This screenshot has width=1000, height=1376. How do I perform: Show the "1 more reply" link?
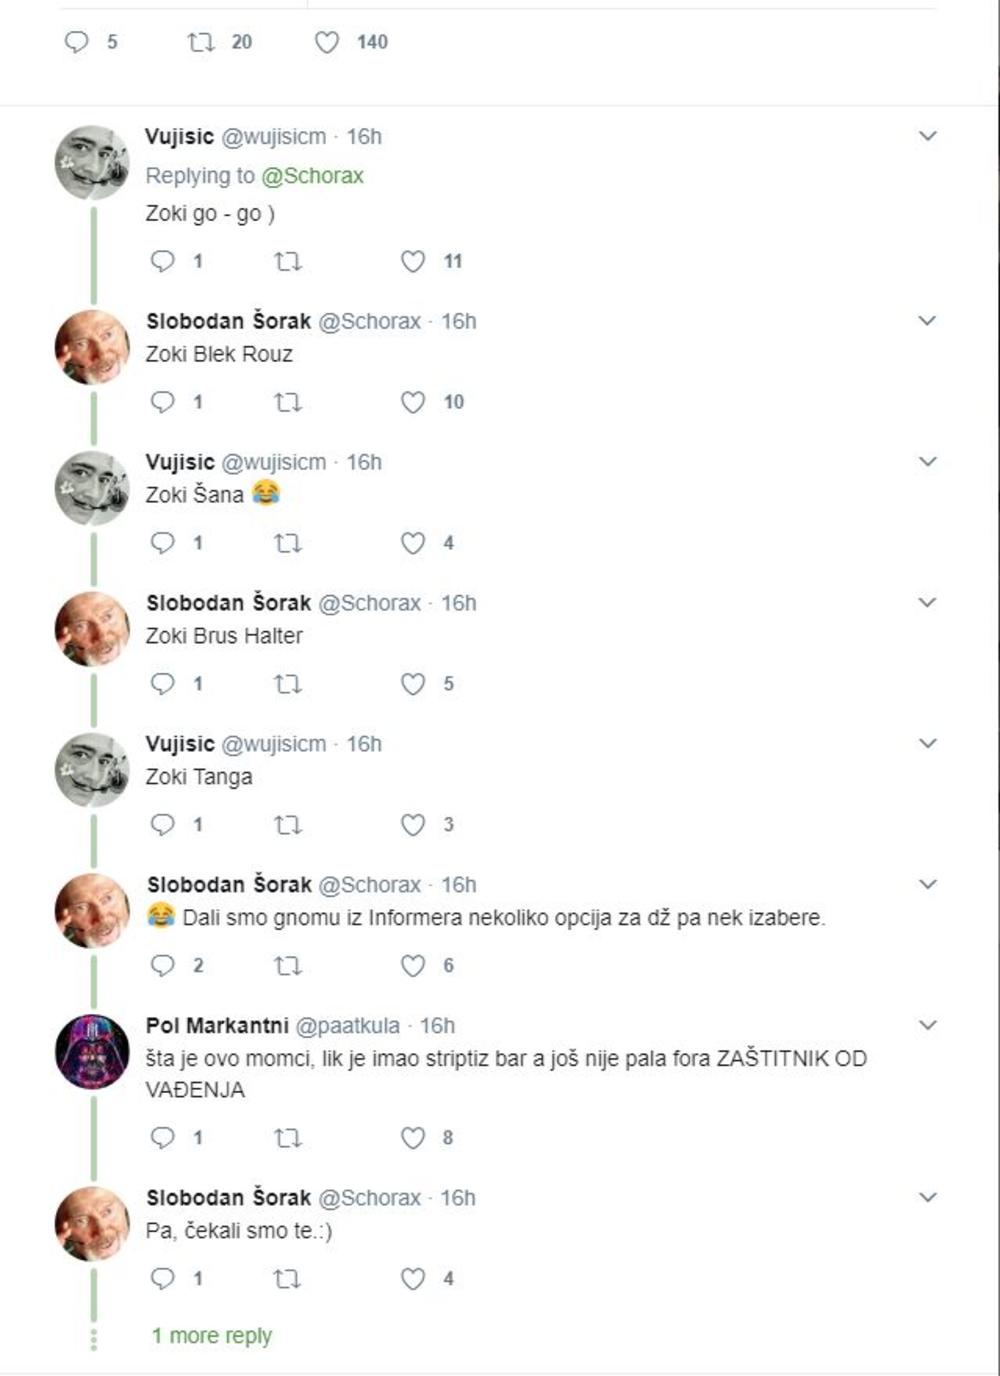[212, 1336]
